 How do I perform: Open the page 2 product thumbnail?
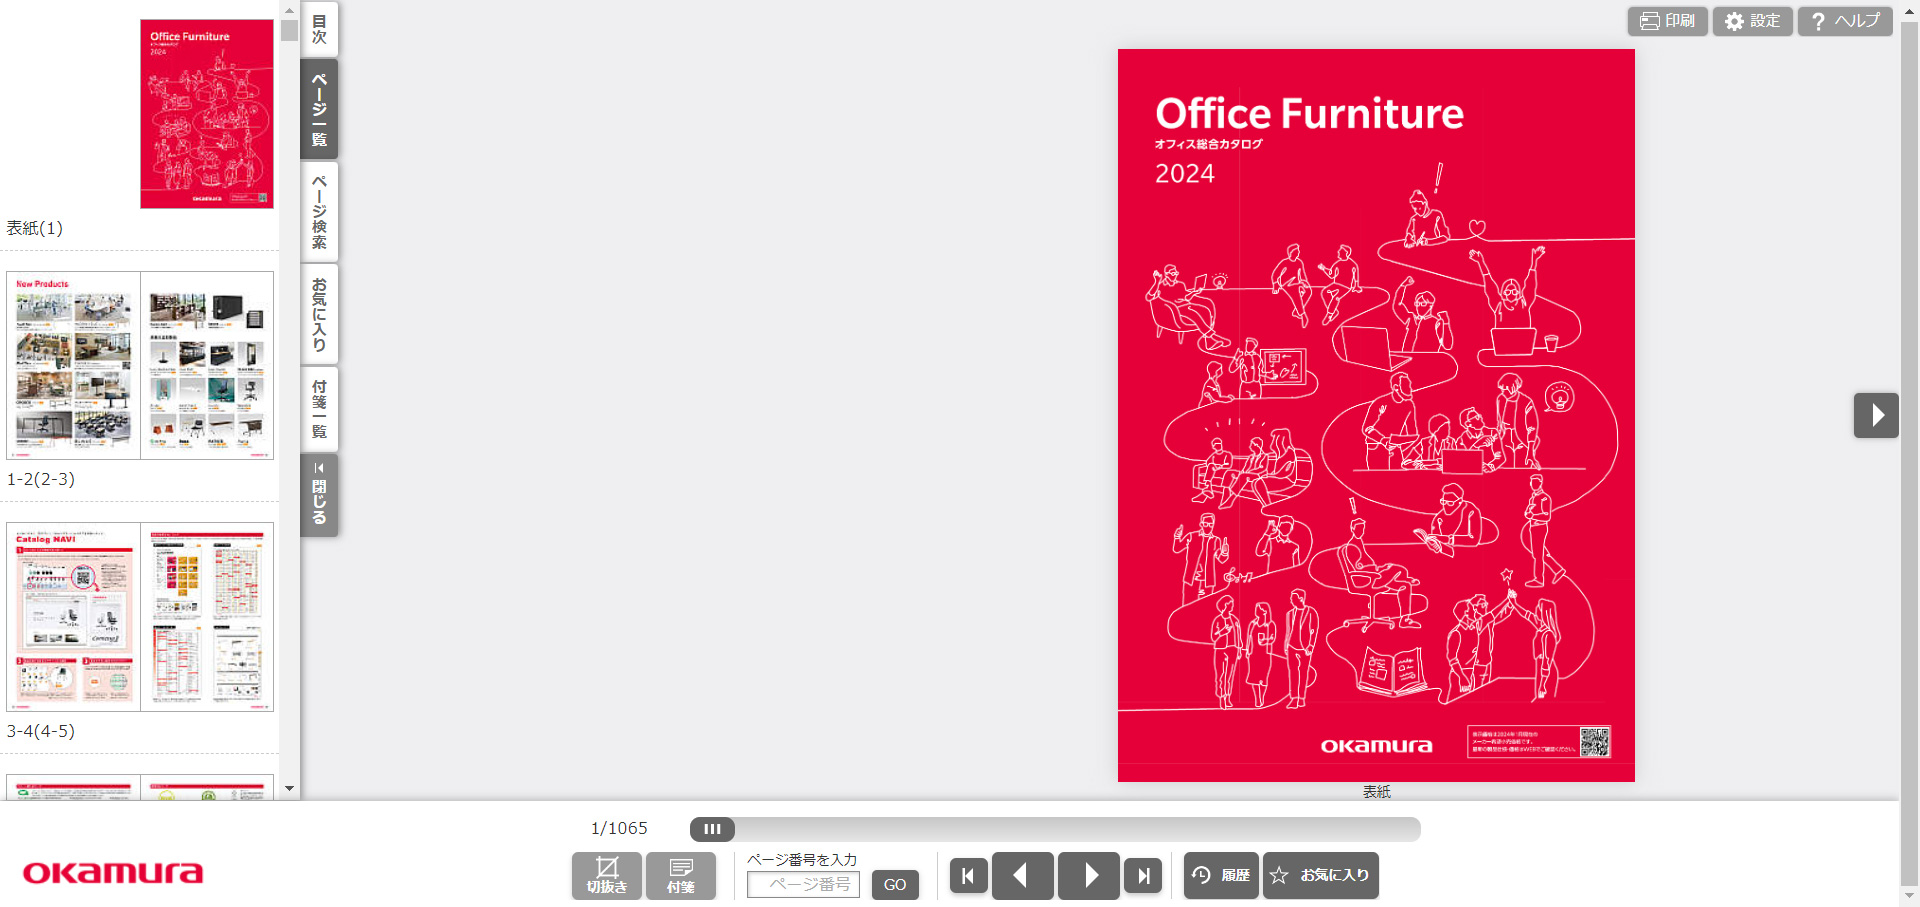click(207, 366)
